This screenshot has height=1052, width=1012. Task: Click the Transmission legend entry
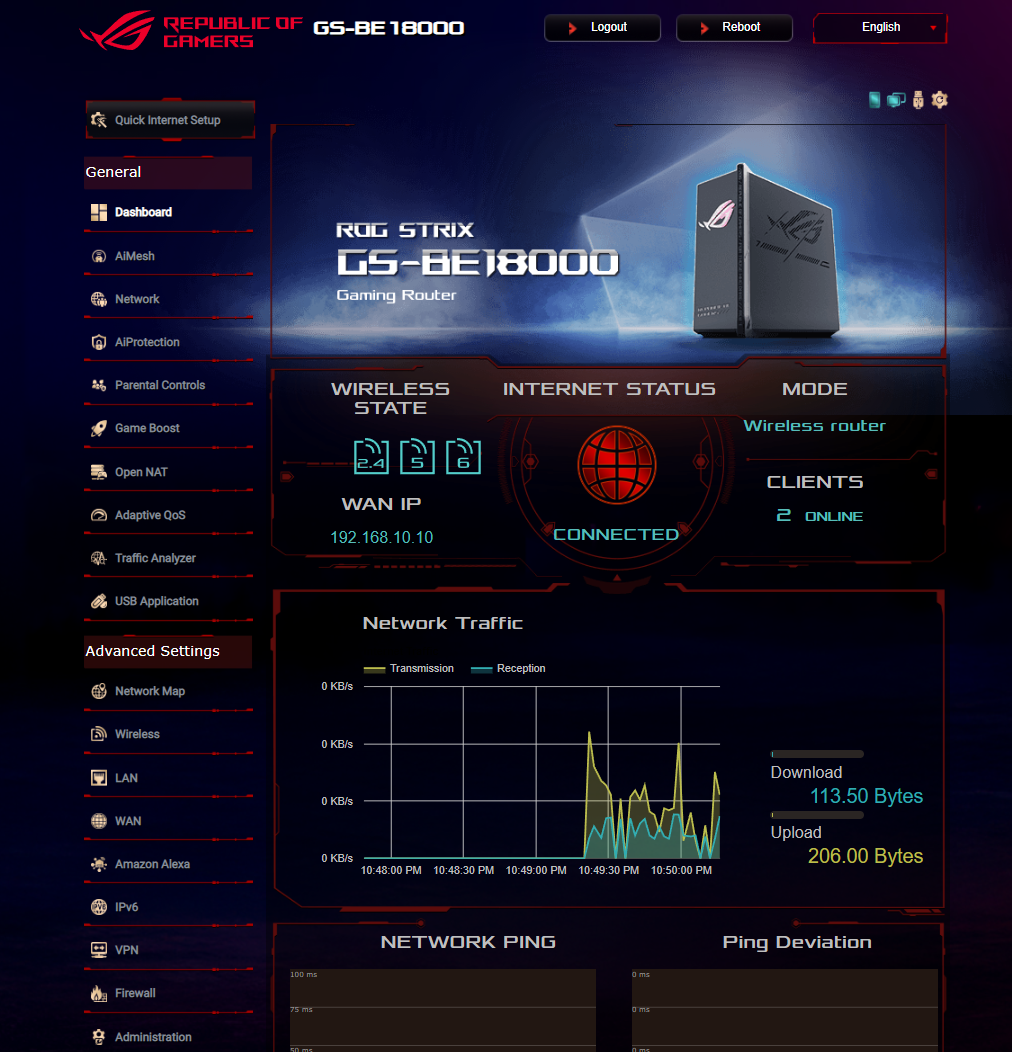[409, 668]
